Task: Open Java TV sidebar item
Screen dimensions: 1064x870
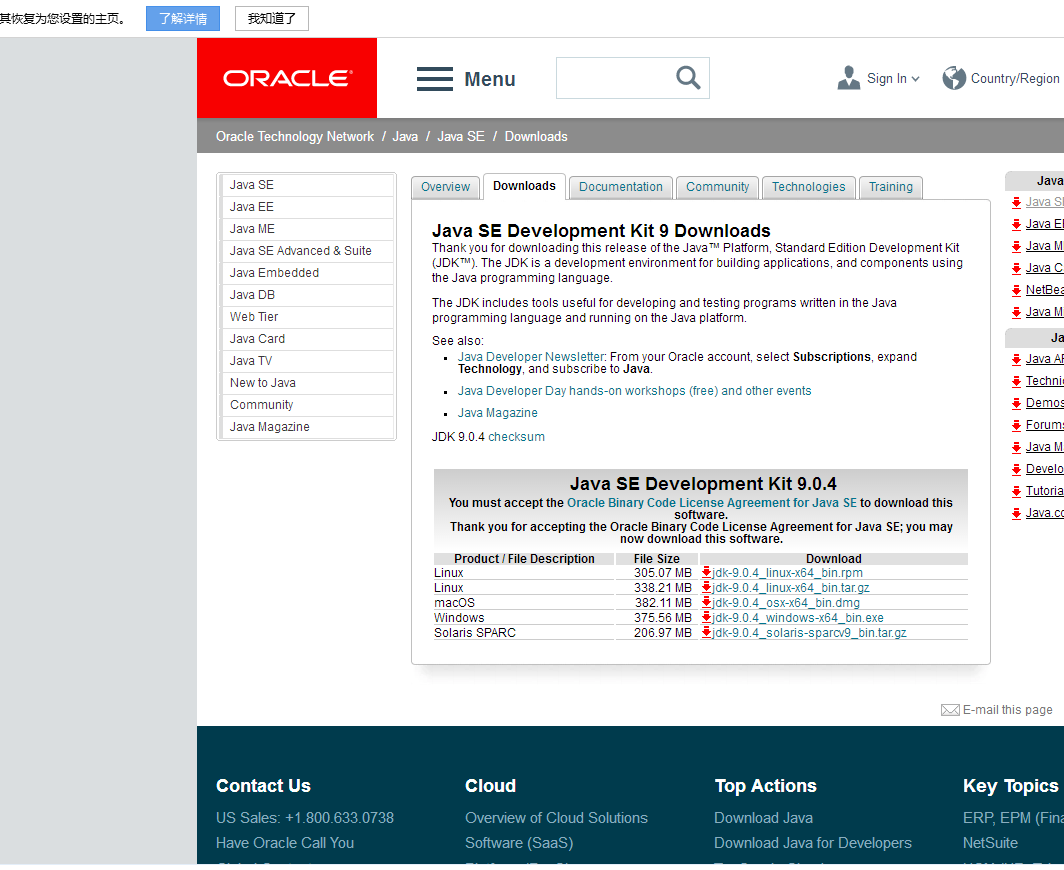Action: click(x=307, y=361)
